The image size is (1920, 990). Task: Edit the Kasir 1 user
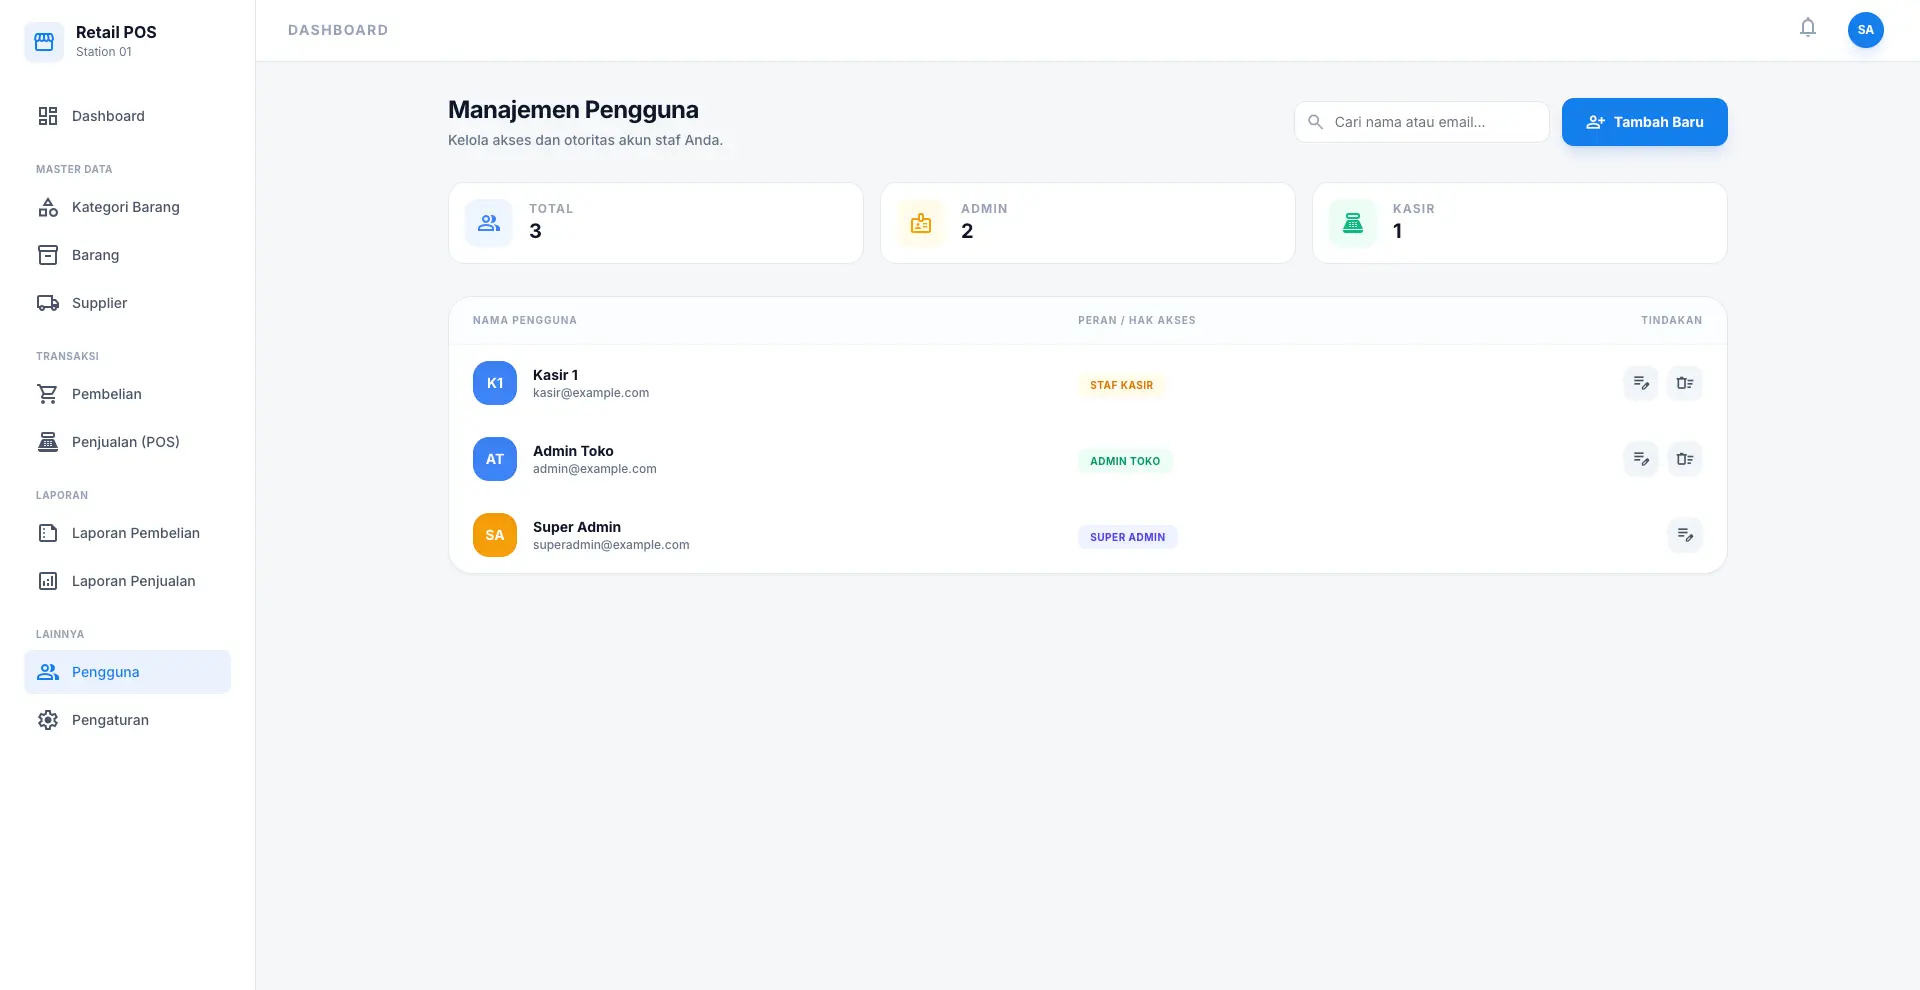tap(1640, 383)
